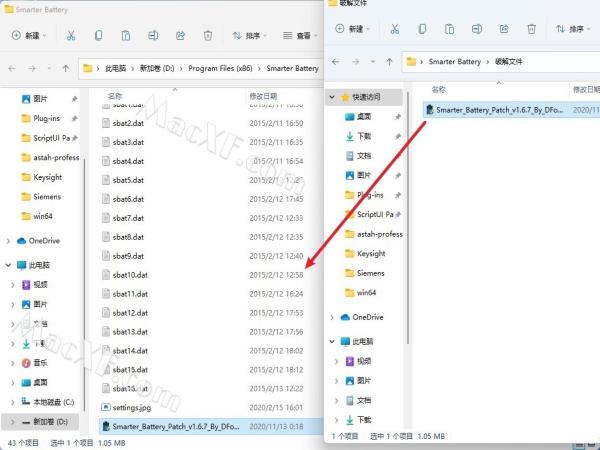Click 新加卷 (D:) breadcrumb in address bar
This screenshot has height=450, width=600.
(157, 68)
